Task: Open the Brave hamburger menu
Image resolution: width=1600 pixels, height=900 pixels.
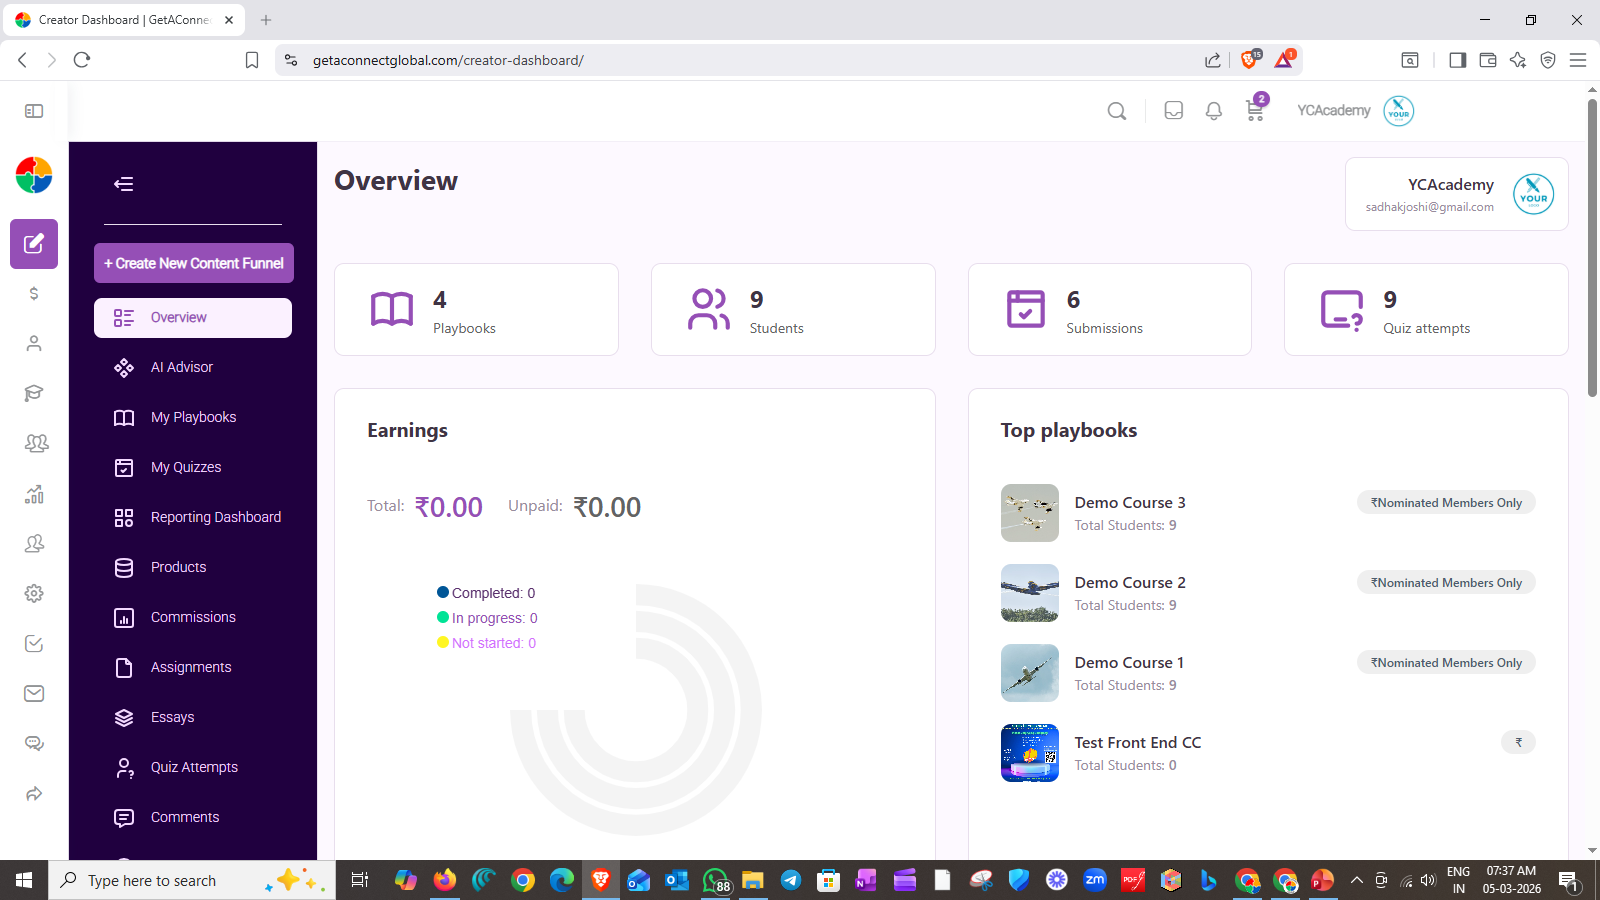Action: [x=1578, y=60]
